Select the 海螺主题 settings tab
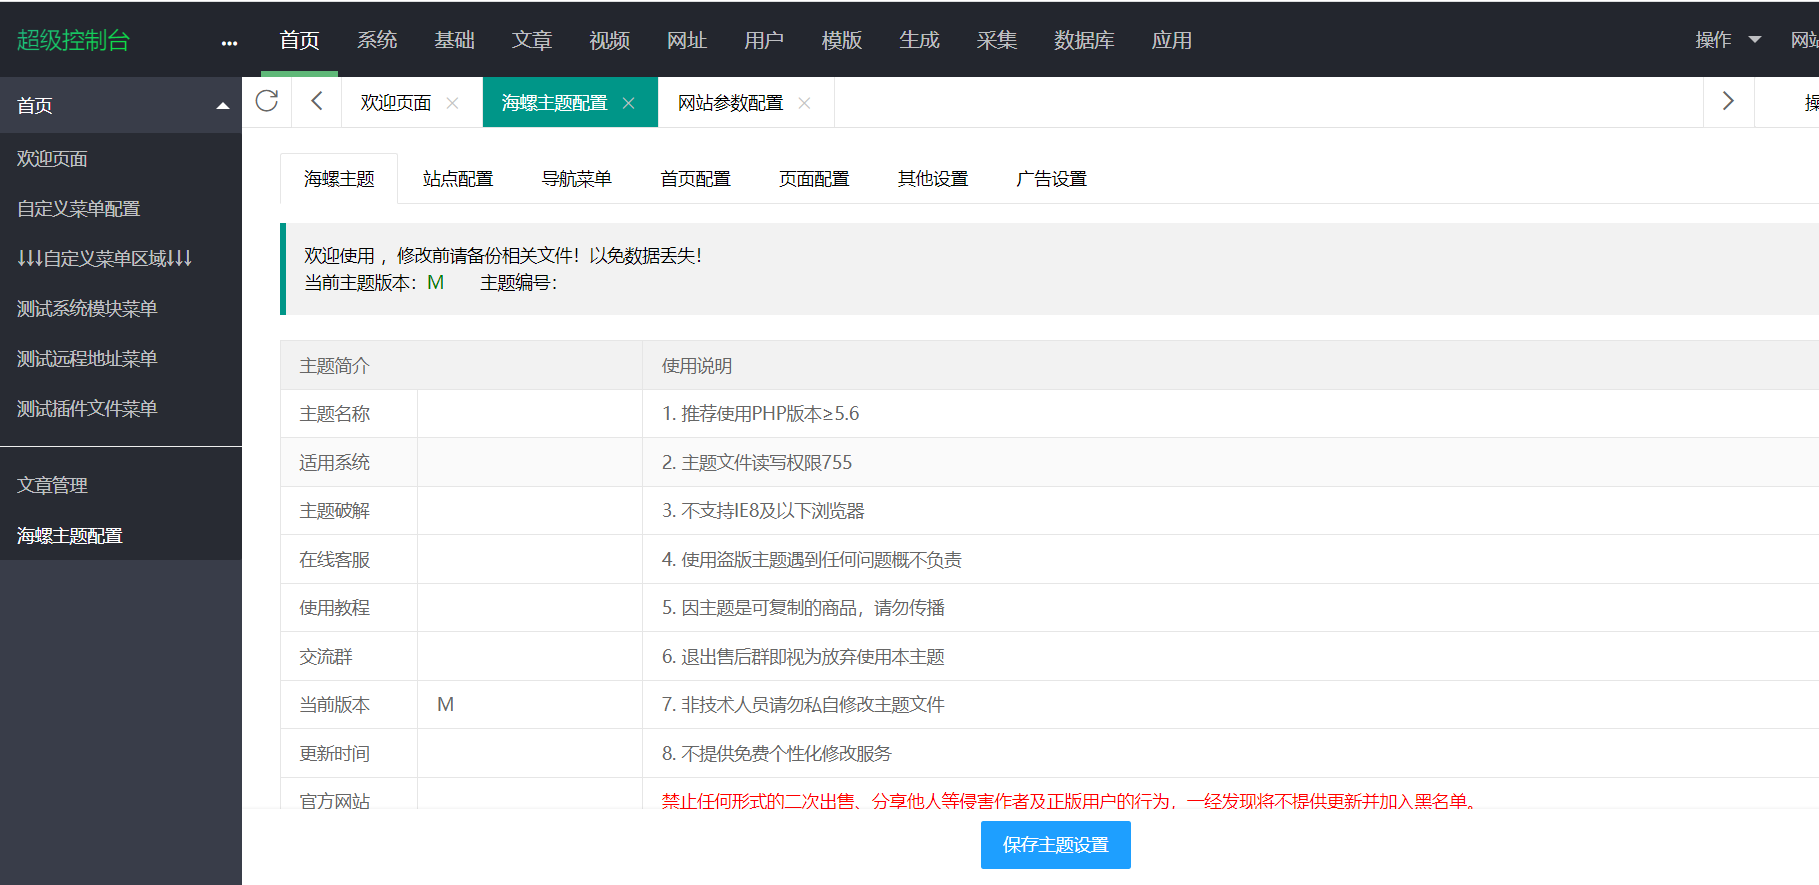The width and height of the screenshot is (1819, 885). coord(339,179)
